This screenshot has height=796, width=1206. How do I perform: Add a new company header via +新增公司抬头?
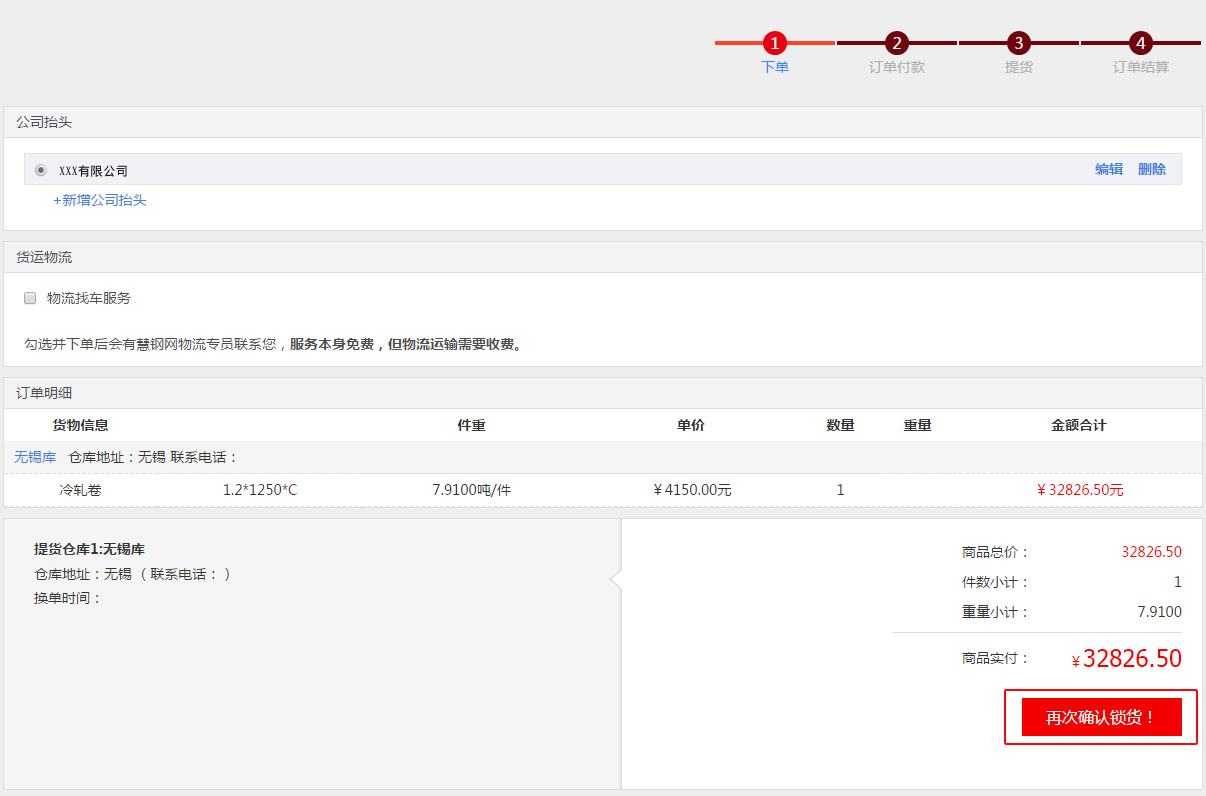(x=100, y=200)
